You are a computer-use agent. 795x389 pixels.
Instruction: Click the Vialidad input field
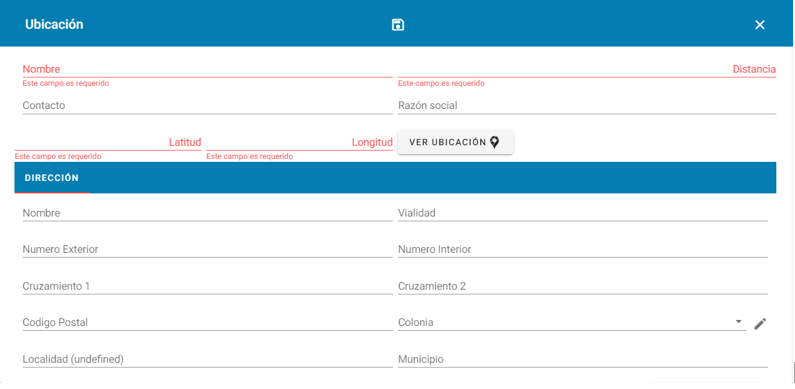click(583, 213)
